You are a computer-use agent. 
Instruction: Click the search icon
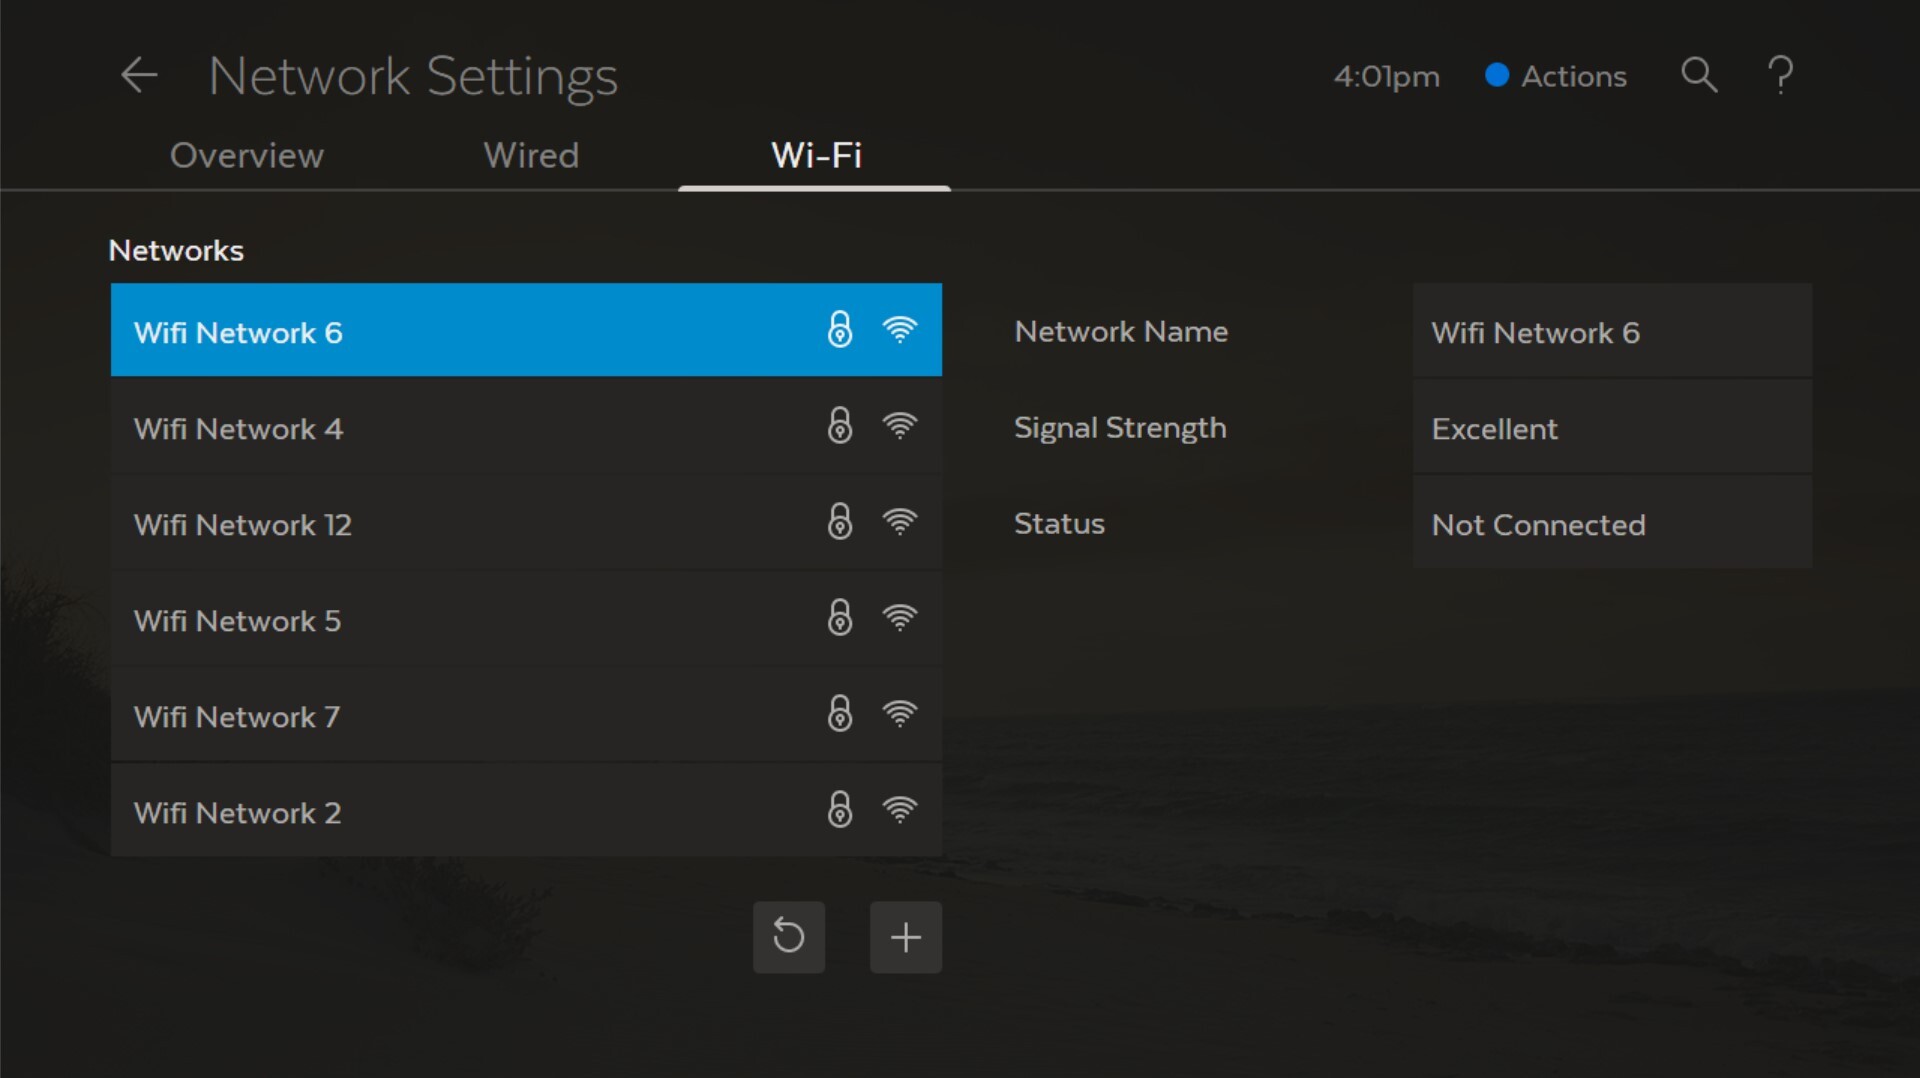(1700, 75)
